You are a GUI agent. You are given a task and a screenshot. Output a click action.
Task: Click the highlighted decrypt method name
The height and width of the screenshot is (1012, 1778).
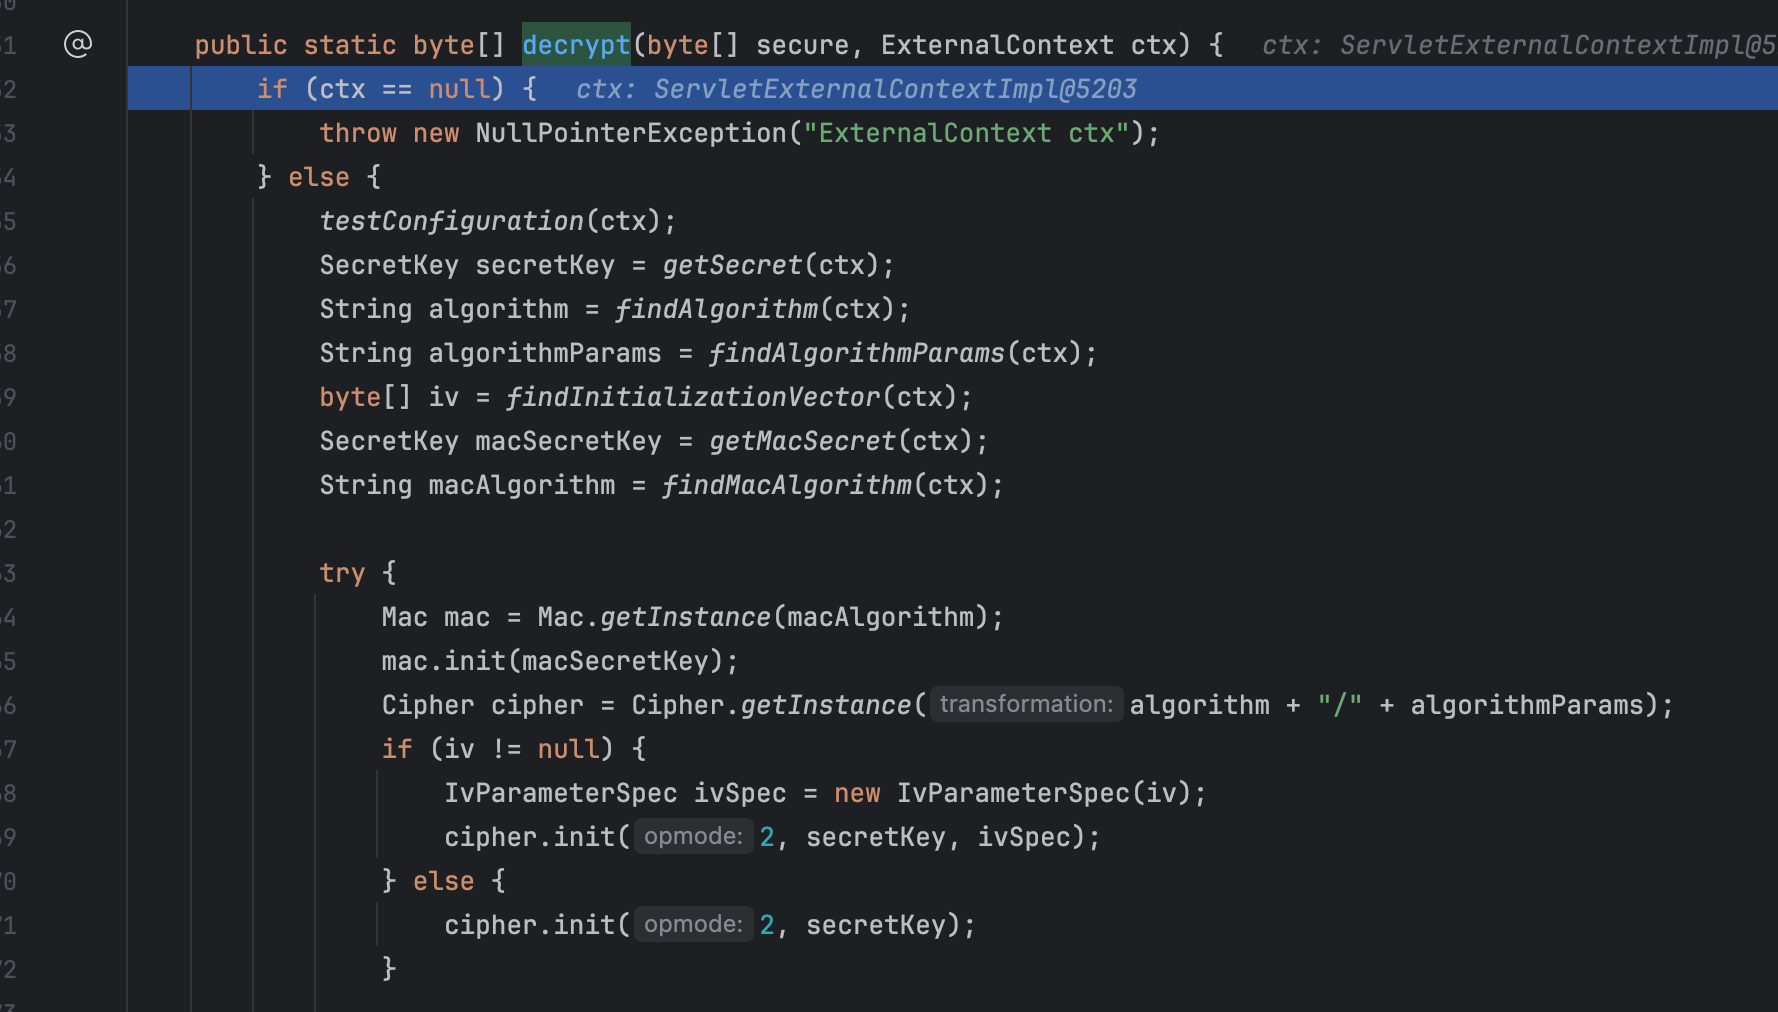tap(576, 45)
